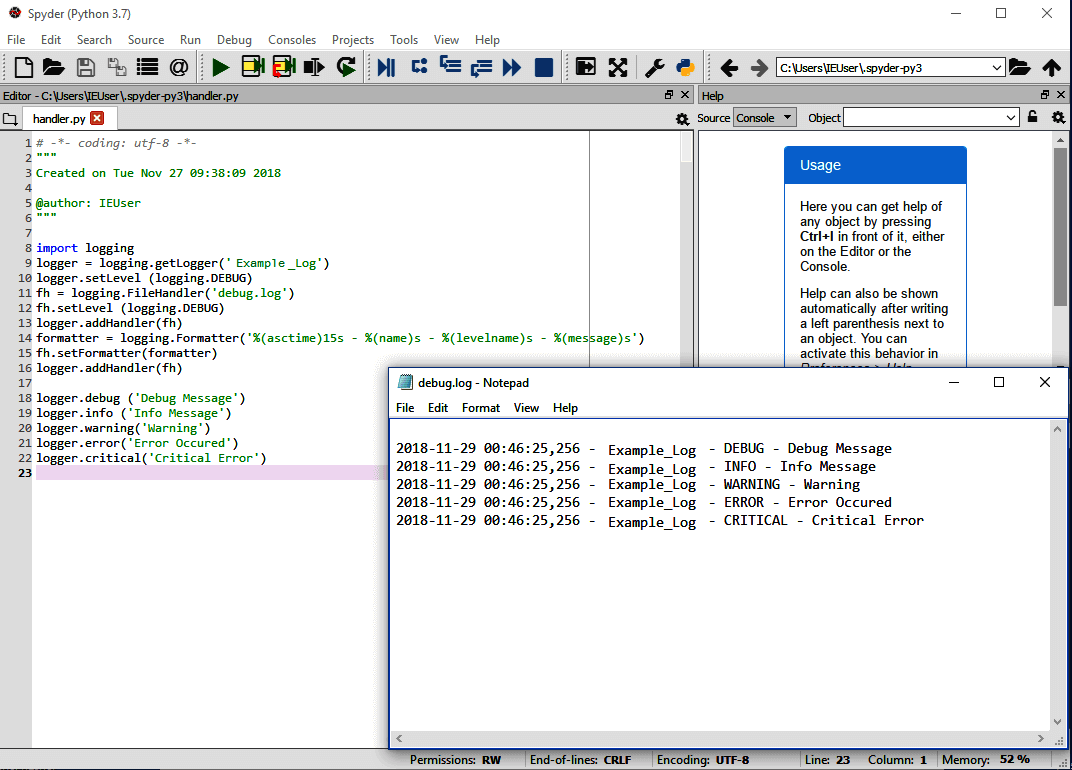Close the Help pane

point(1061,95)
